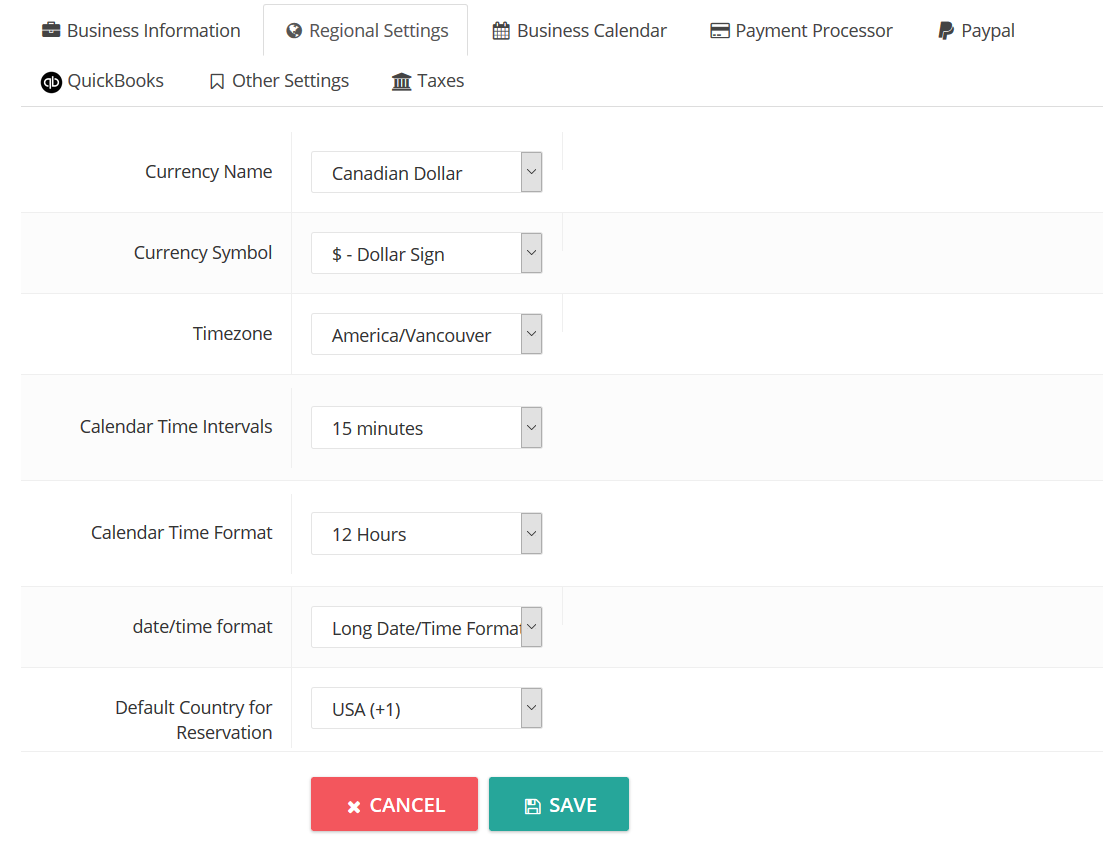
Task: Expand the Calendar Time Intervals arrow
Action: (531, 427)
